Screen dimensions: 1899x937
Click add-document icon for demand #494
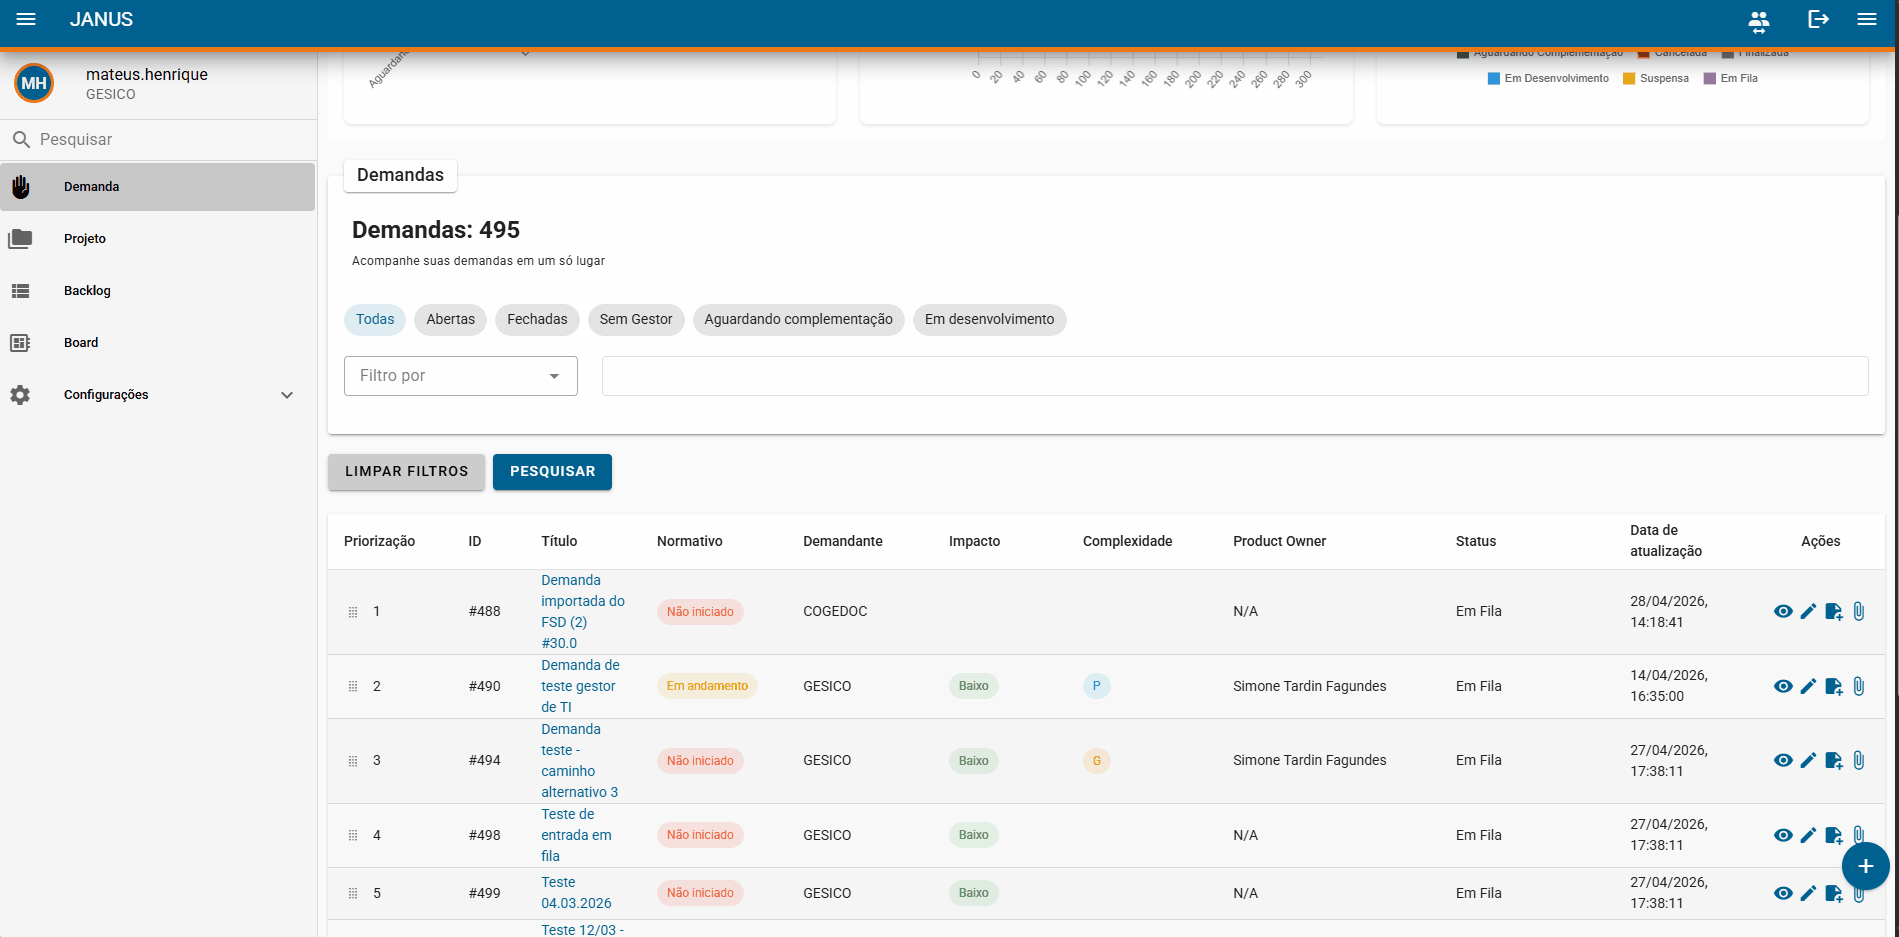click(1834, 761)
